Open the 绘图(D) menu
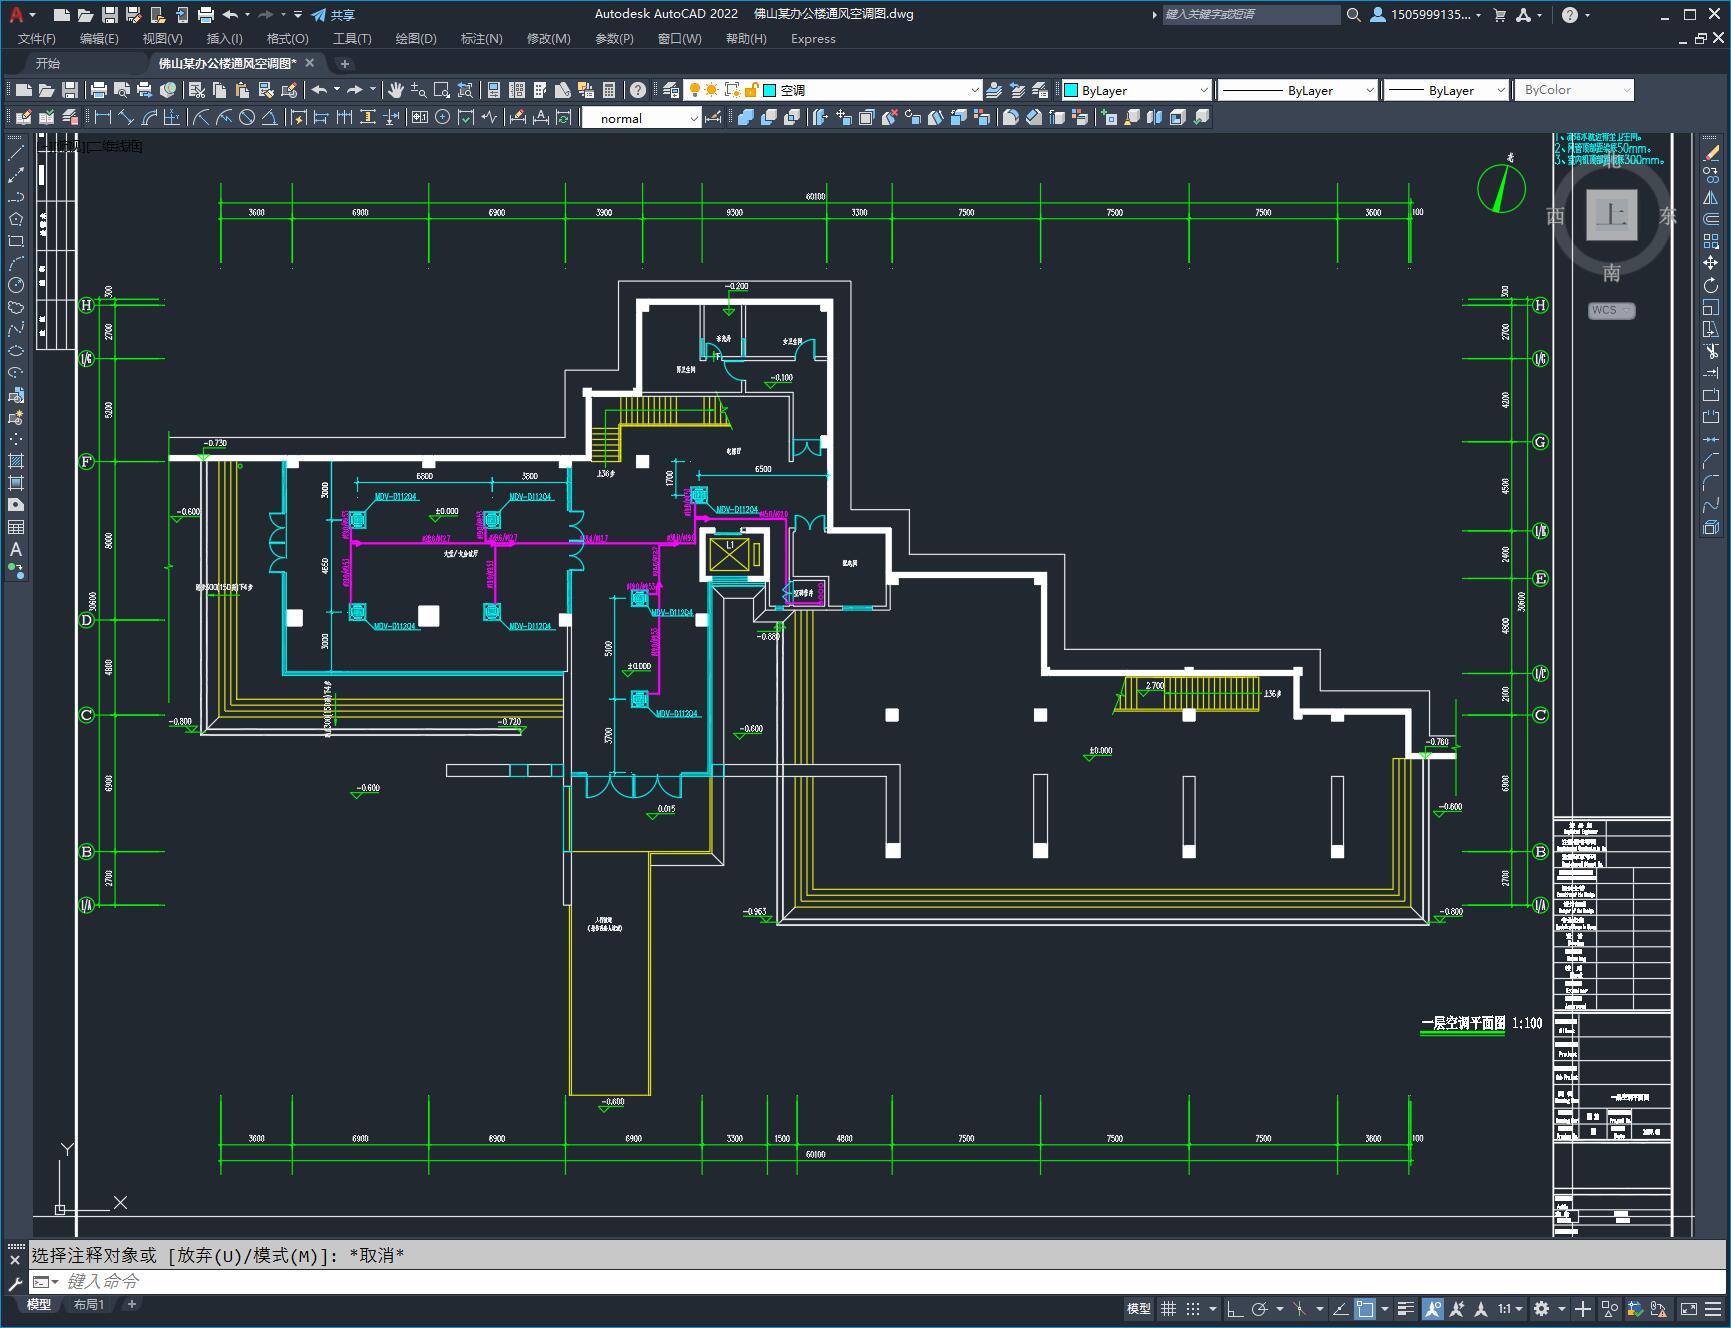Image resolution: width=1731 pixels, height=1328 pixels. click(x=416, y=38)
